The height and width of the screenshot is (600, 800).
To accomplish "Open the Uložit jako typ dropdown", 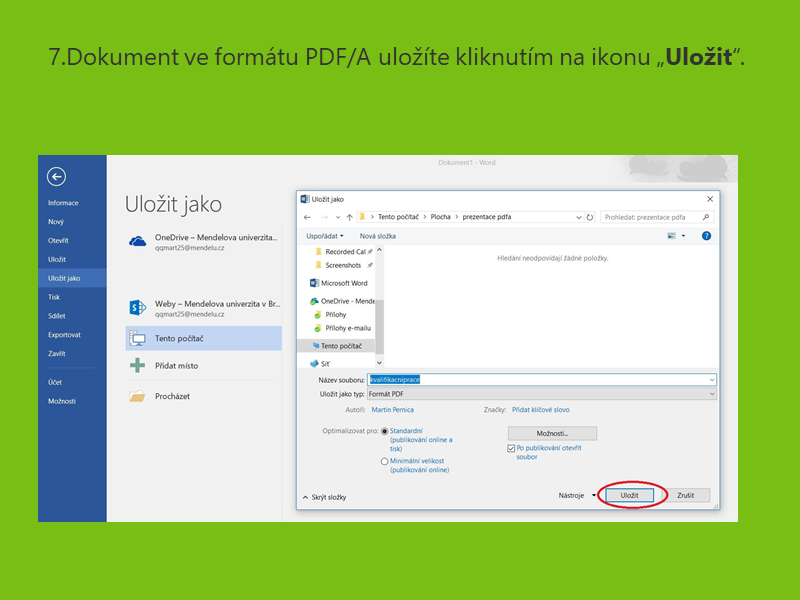I will pyautogui.click(x=540, y=394).
